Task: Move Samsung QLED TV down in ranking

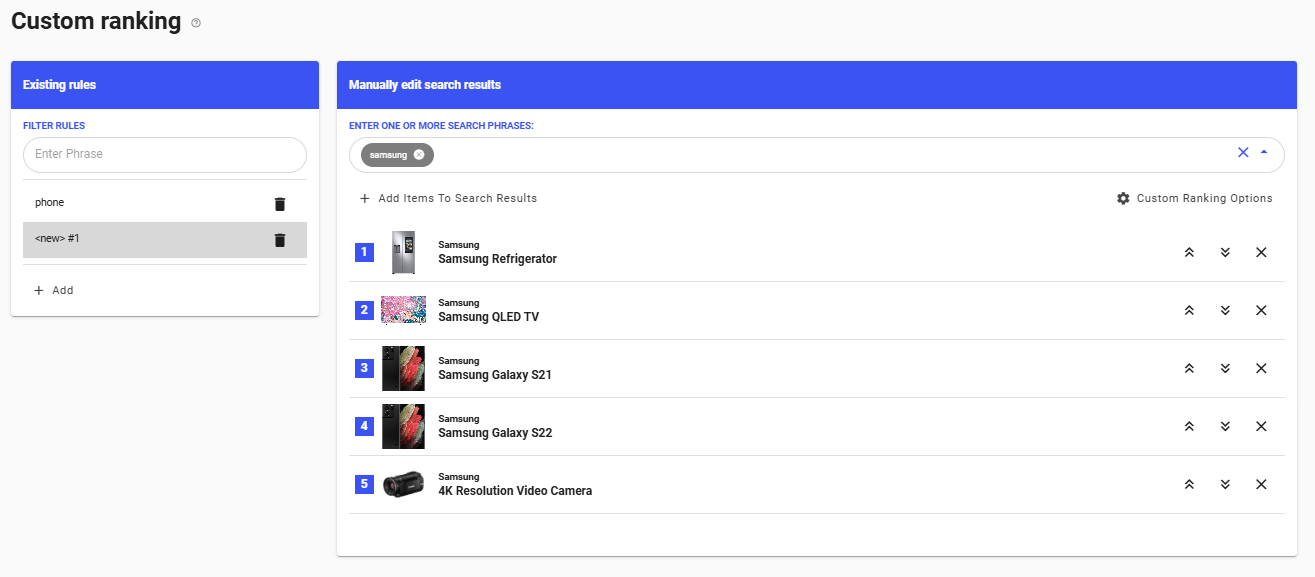Action: (x=1225, y=310)
